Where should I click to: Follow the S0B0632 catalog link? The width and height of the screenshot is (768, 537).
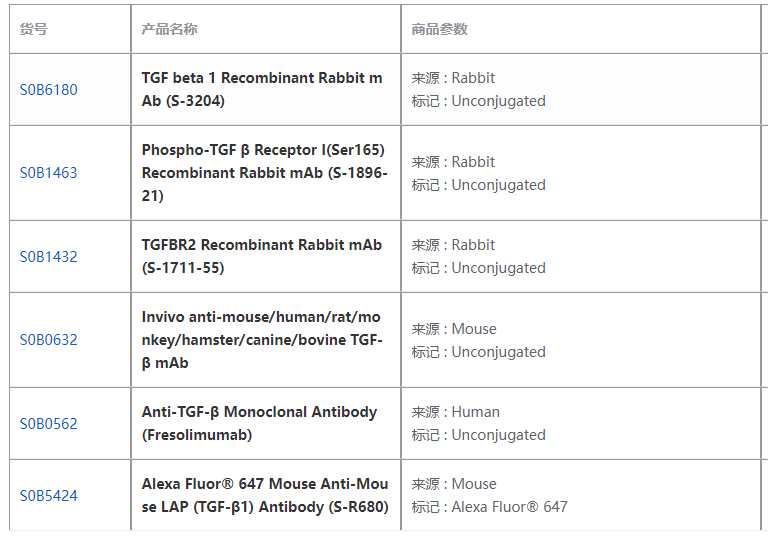[48, 340]
